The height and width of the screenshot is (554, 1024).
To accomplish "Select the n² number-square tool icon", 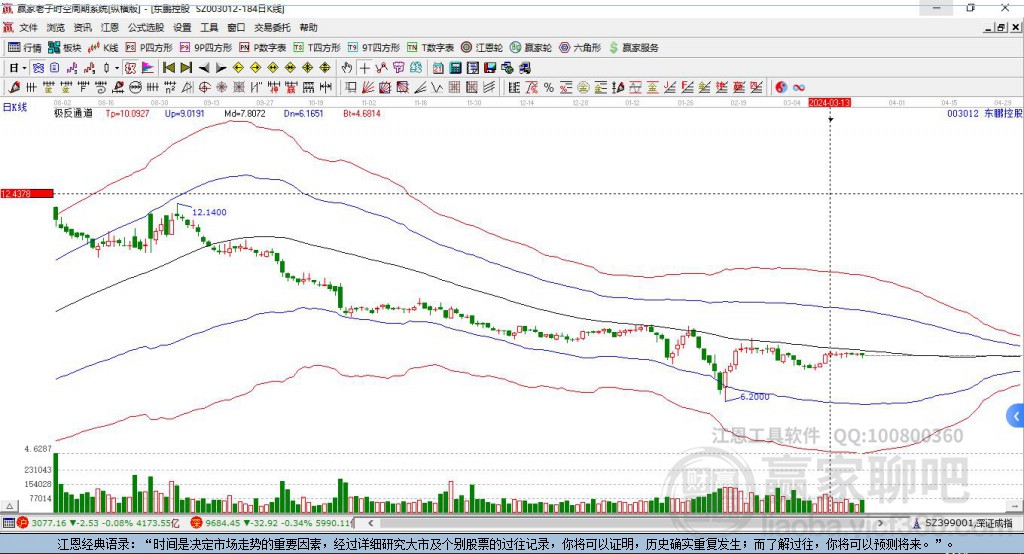I will [170, 88].
